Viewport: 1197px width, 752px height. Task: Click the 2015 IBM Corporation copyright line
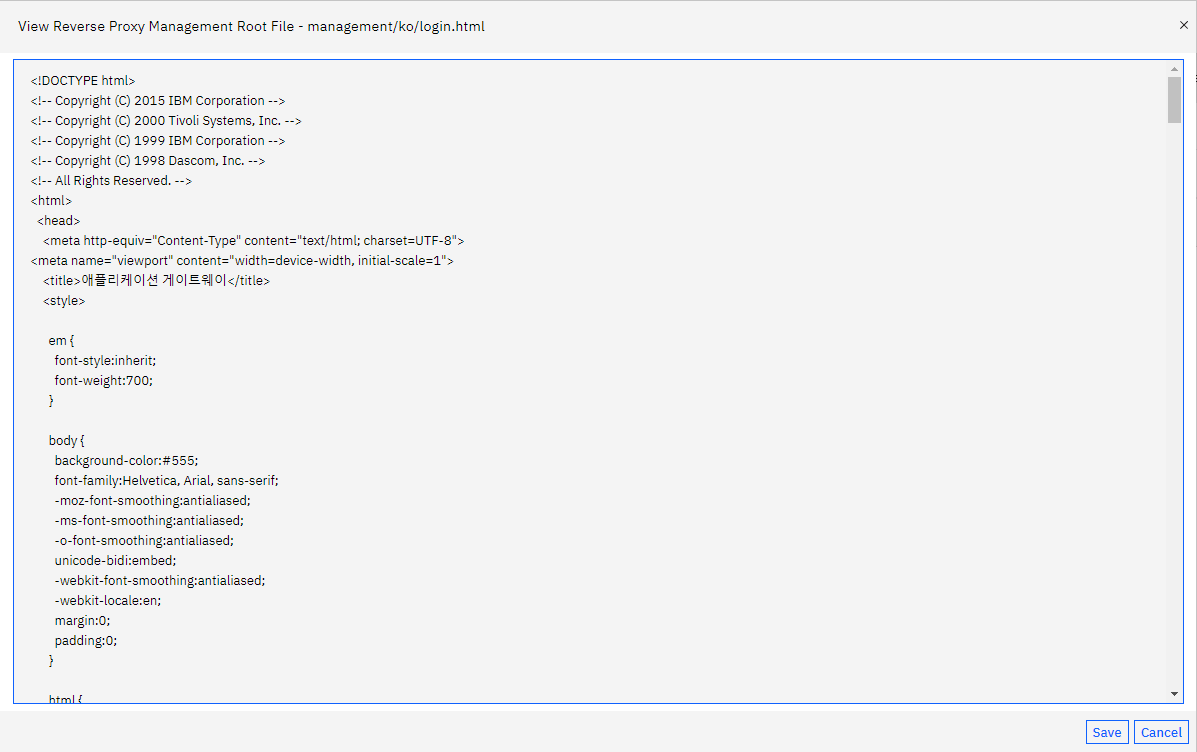click(x=158, y=101)
